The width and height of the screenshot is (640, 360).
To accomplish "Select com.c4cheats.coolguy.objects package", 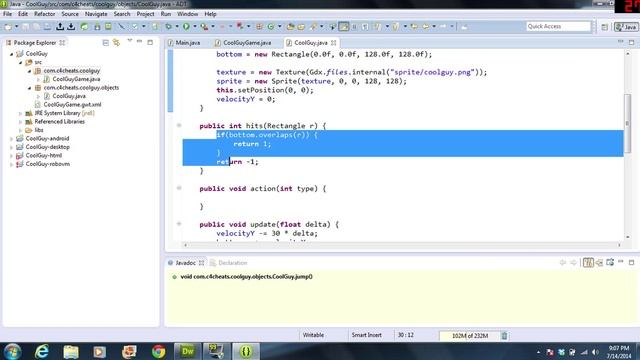I will point(81,88).
